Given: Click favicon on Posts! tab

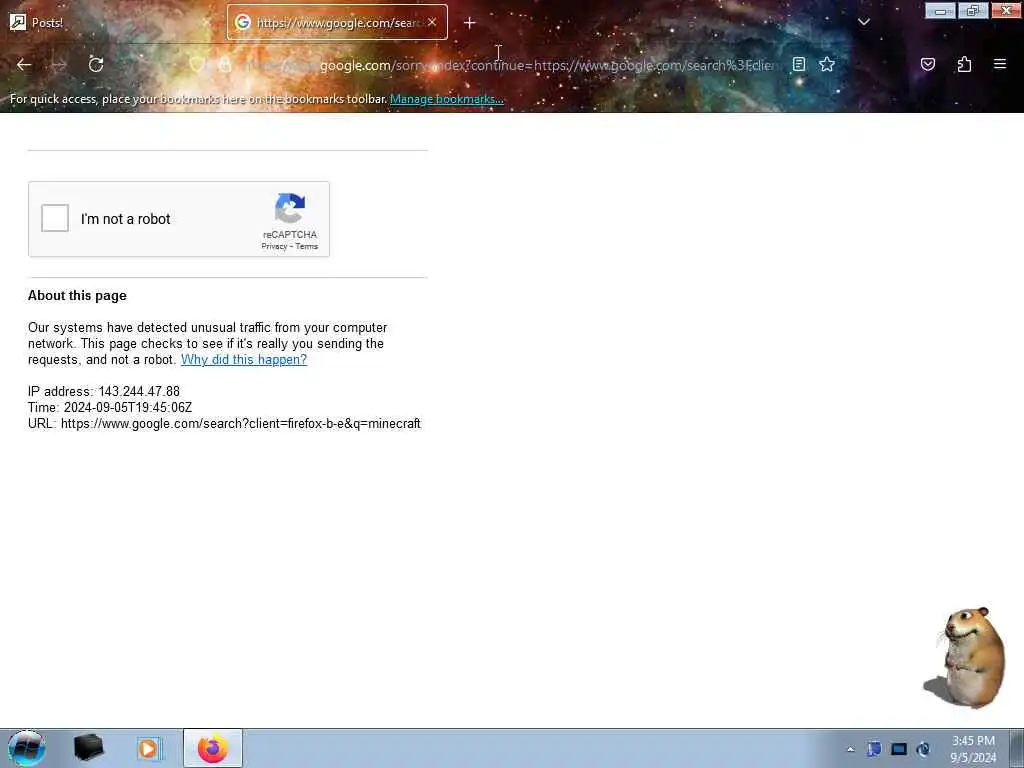Looking at the screenshot, I should [x=18, y=23].
